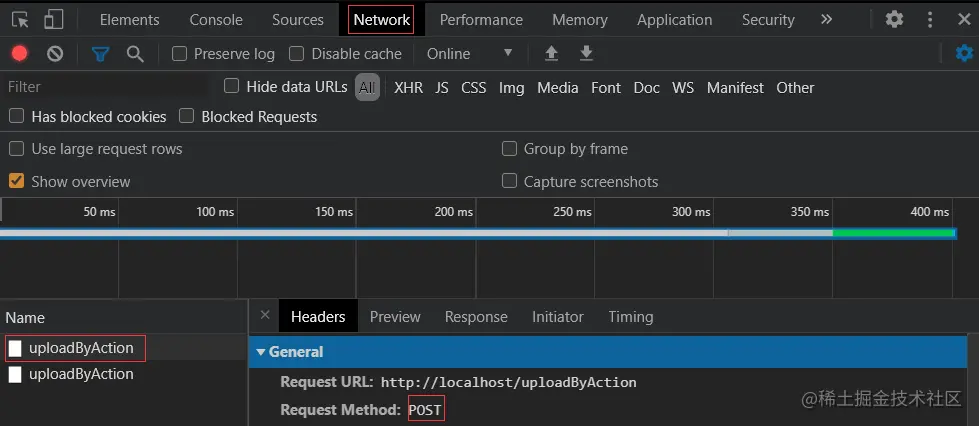Enable the Group by frame option
Viewport: 979px width, 426px height.
[509, 149]
